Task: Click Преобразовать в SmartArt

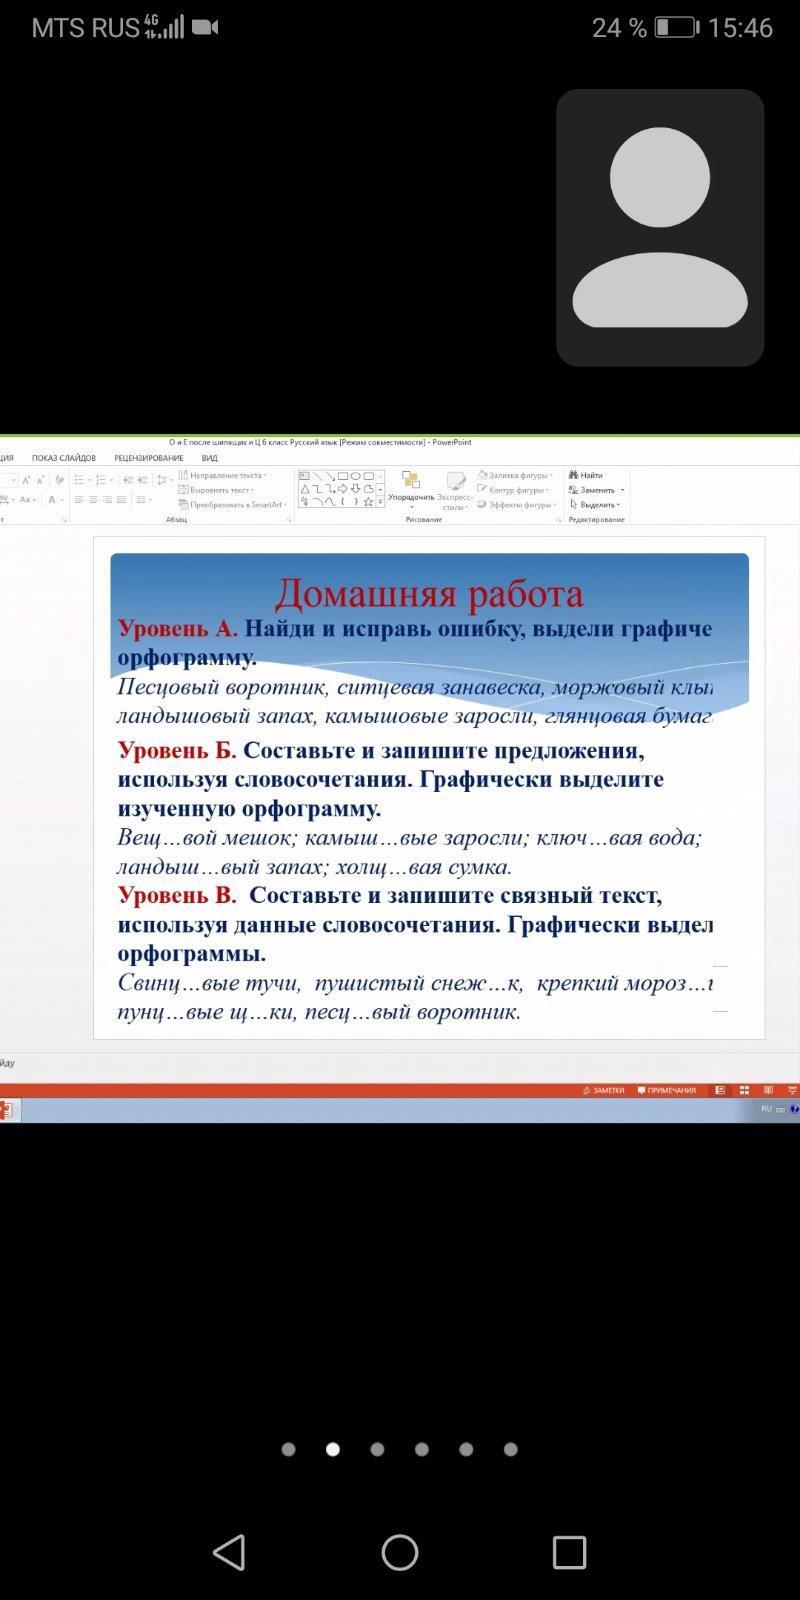Action: coord(232,505)
